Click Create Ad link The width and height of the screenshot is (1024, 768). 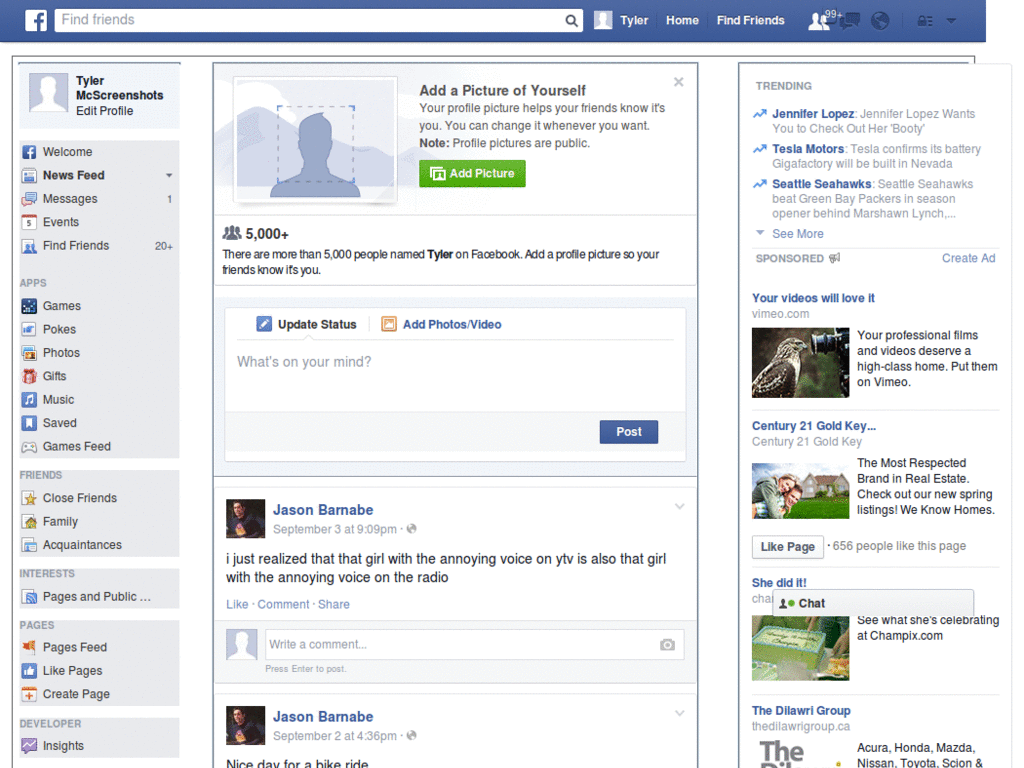(x=968, y=258)
